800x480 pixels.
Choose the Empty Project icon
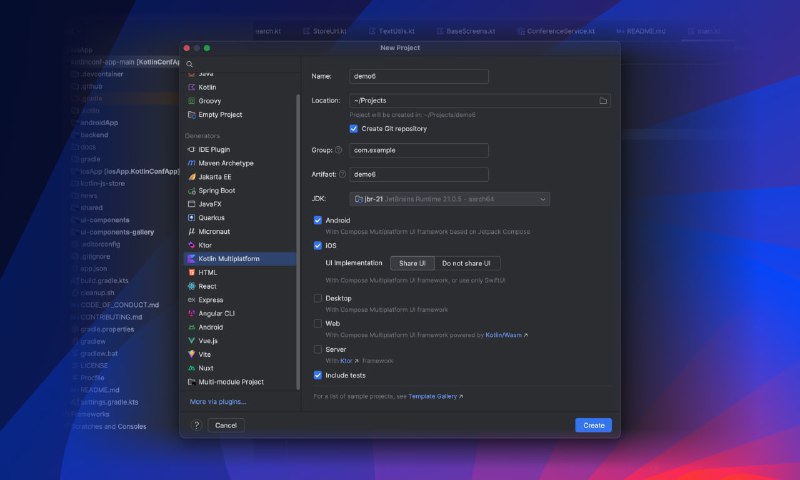[191, 115]
